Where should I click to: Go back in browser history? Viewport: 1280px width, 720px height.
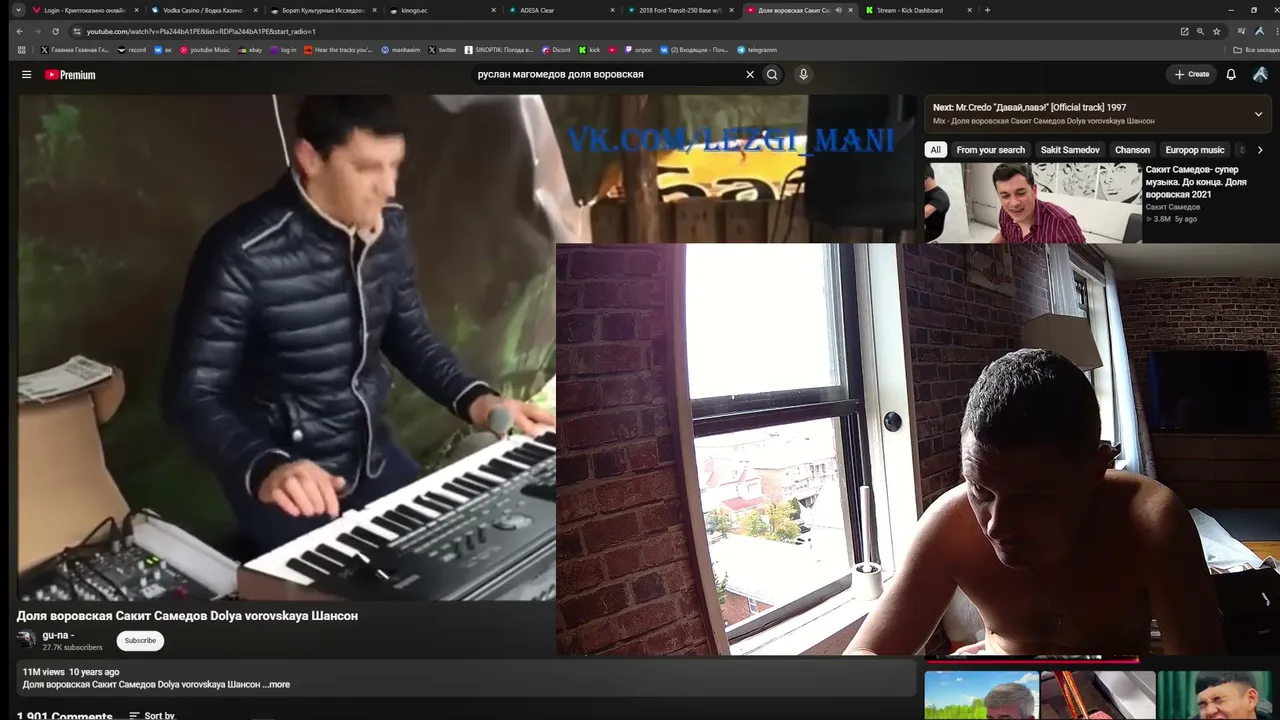[x=20, y=31]
